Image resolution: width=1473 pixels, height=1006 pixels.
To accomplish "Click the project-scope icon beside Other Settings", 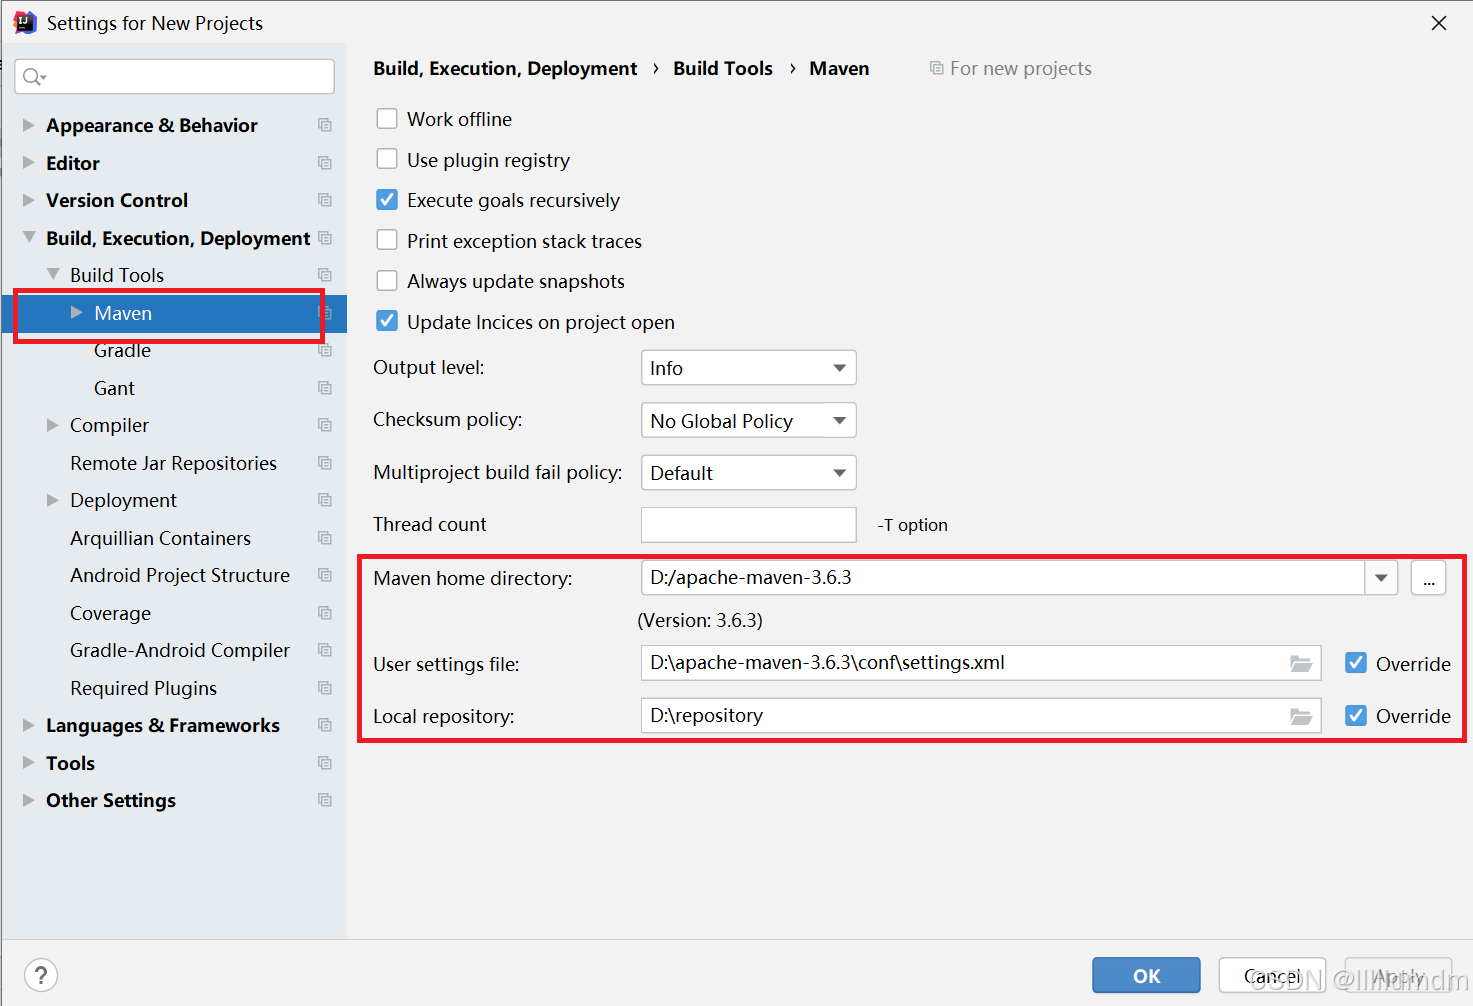I will point(325,800).
